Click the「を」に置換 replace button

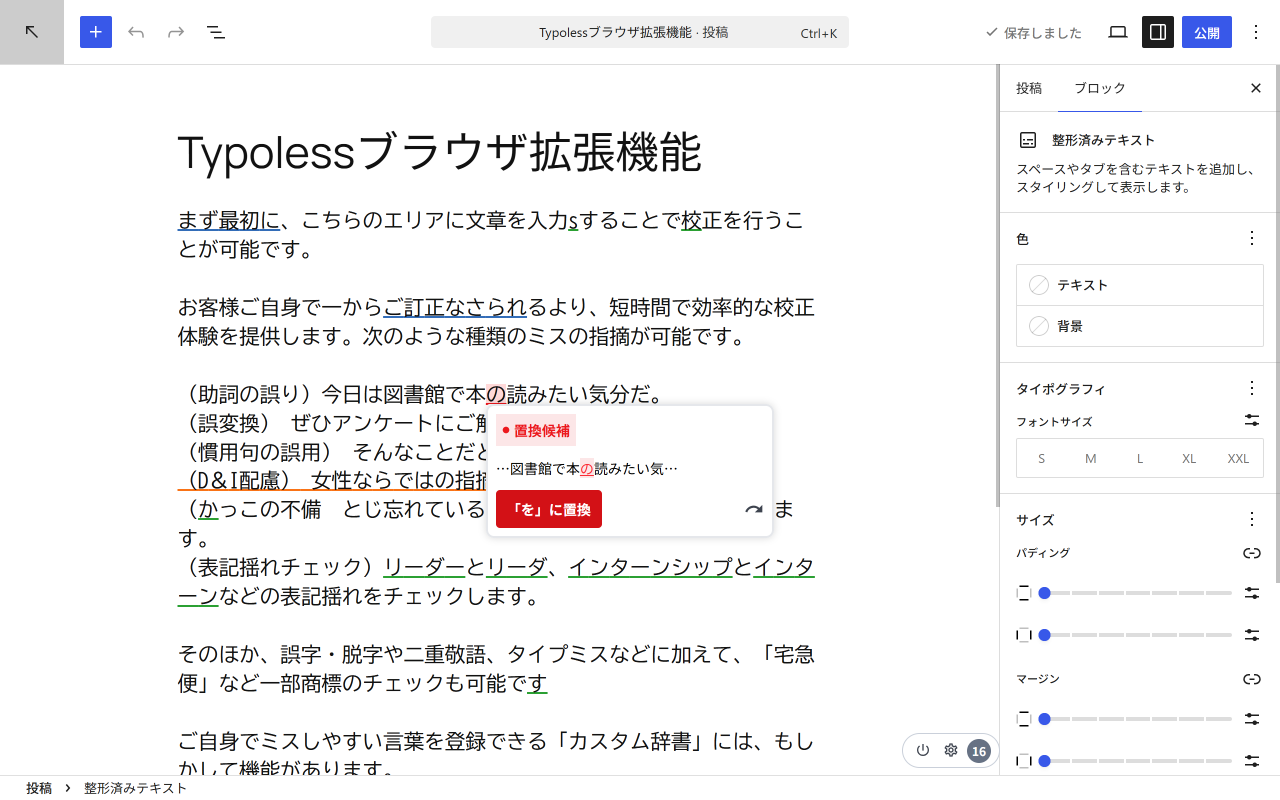pyautogui.click(x=549, y=509)
